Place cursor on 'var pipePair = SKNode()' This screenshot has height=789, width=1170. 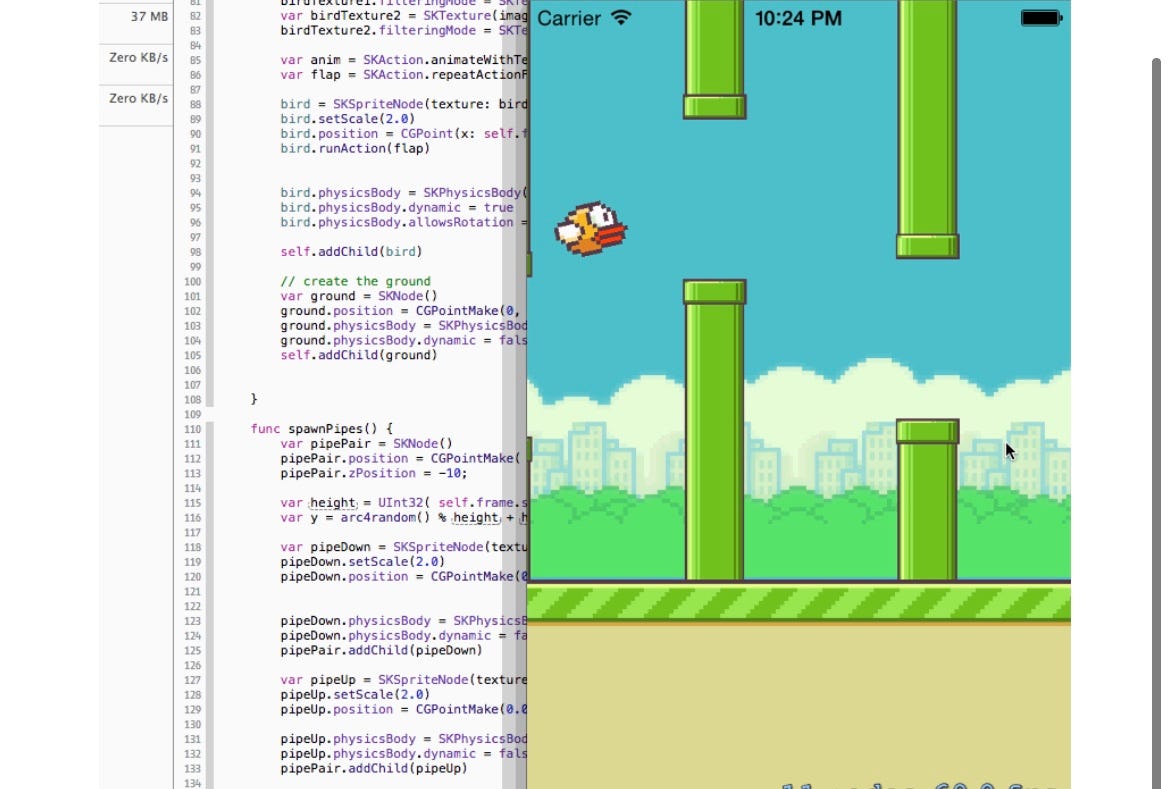click(x=366, y=444)
